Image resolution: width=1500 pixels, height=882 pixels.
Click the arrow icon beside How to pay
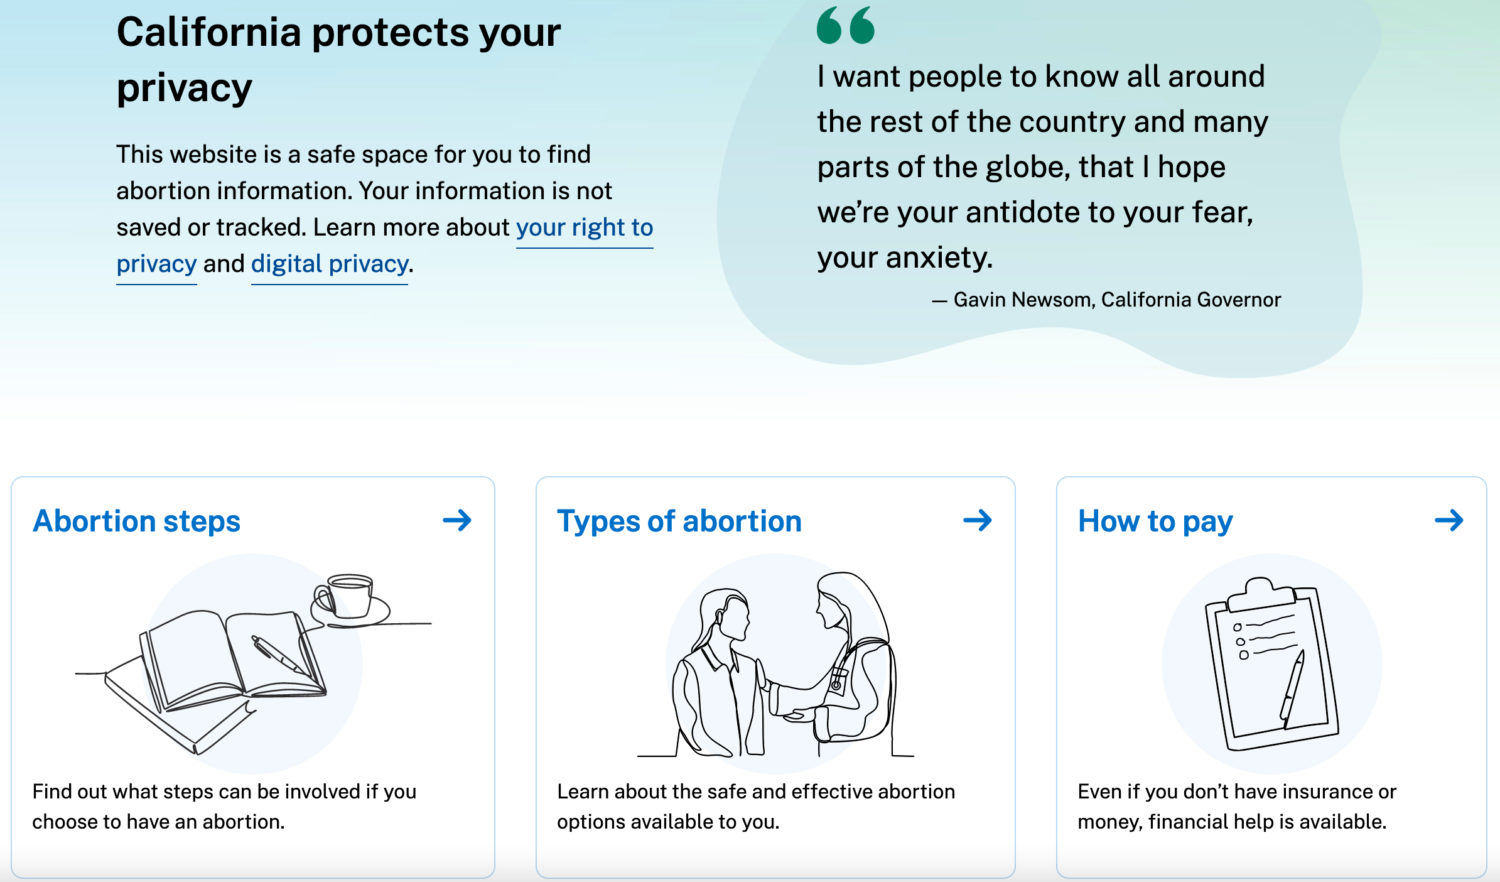tap(1449, 520)
